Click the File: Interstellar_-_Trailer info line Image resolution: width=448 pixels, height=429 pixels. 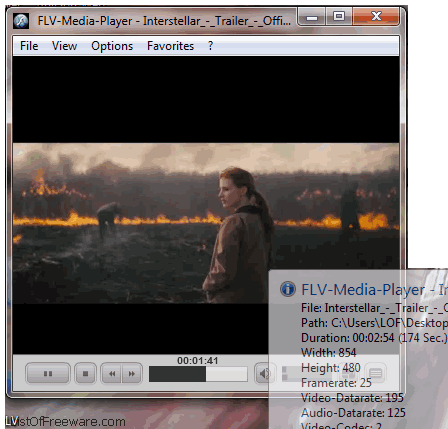tap(374, 308)
